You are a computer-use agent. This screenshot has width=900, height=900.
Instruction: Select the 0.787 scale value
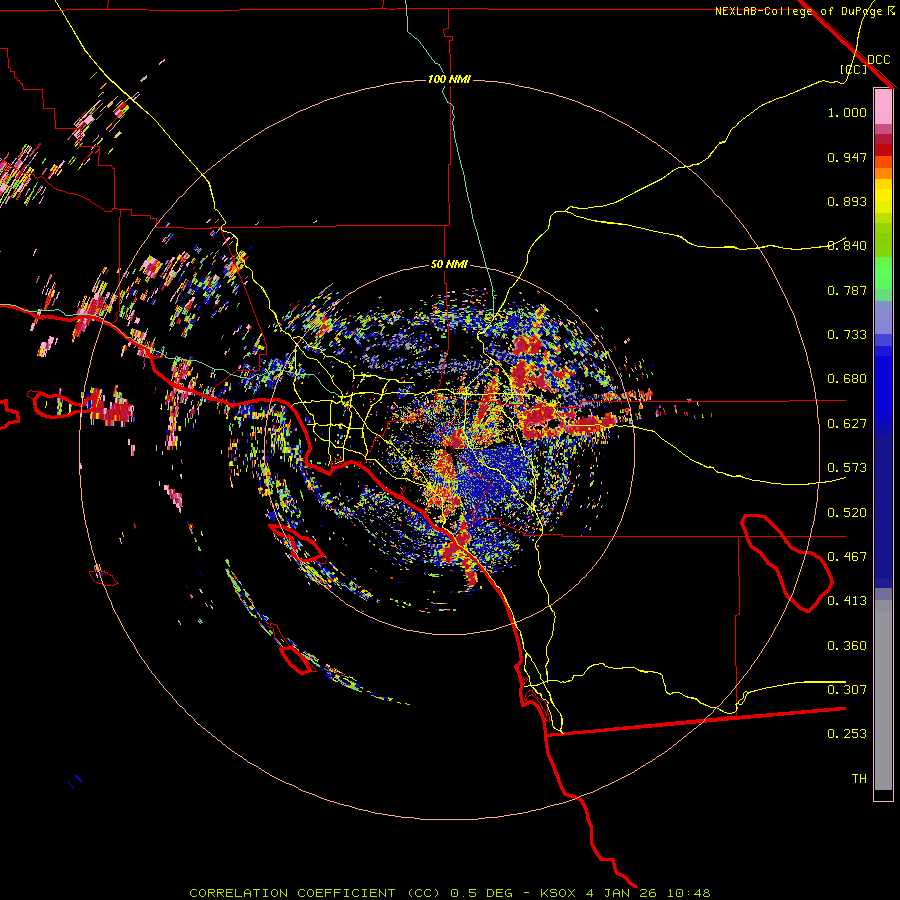847,290
